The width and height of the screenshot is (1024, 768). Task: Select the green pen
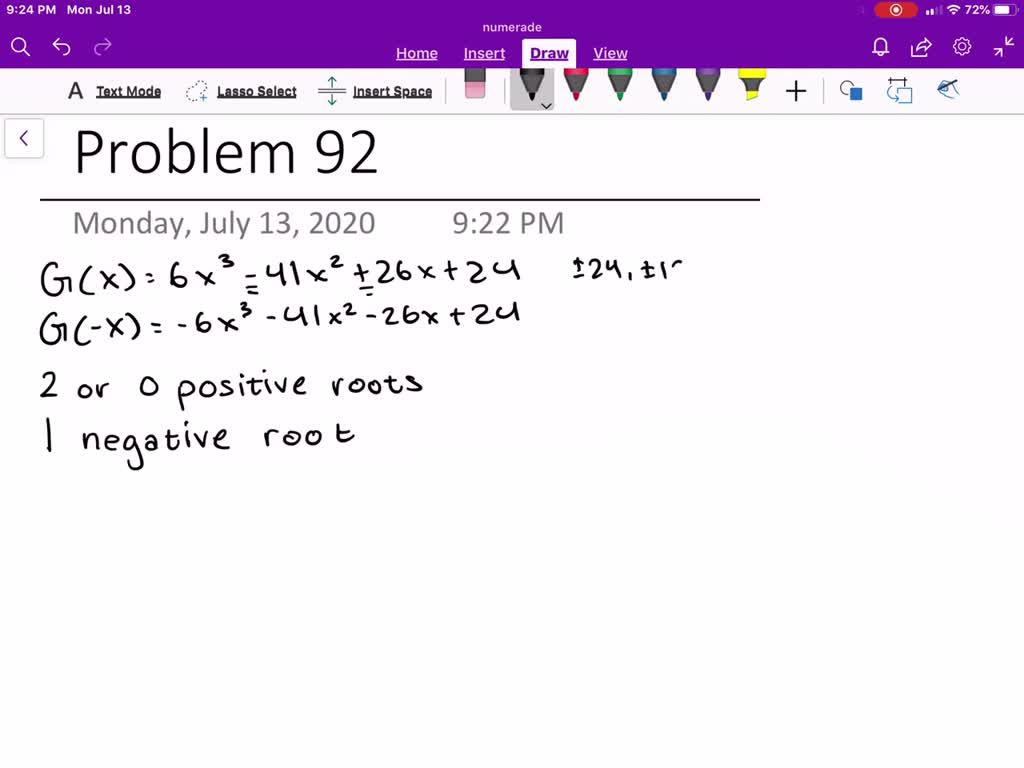coord(620,85)
